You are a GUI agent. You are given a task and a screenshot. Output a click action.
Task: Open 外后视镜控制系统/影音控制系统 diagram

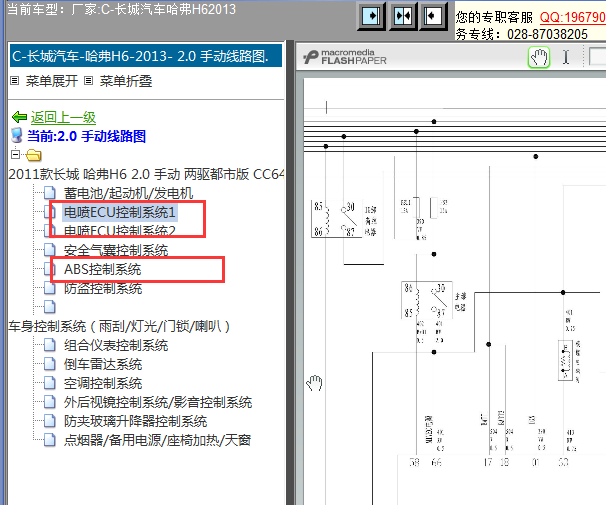(158, 402)
